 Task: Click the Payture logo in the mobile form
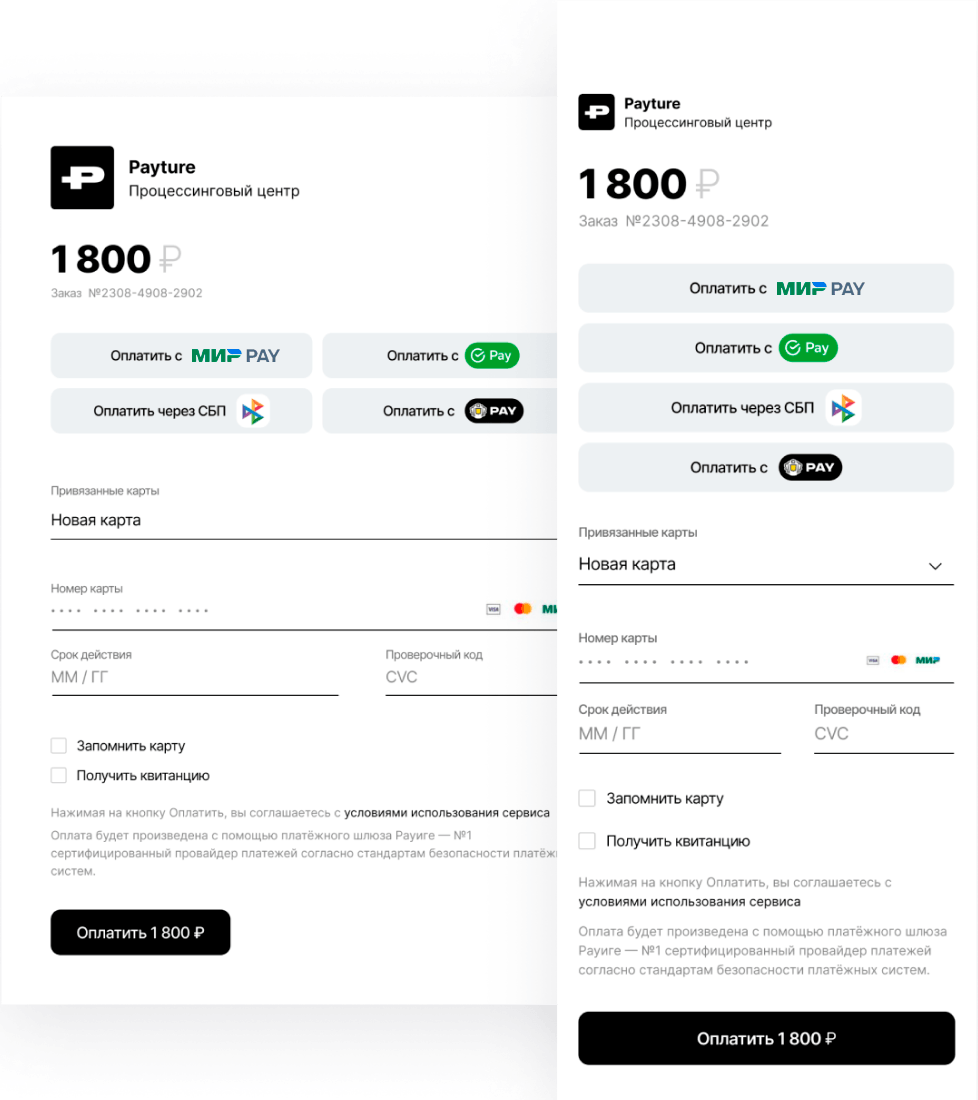coord(596,112)
